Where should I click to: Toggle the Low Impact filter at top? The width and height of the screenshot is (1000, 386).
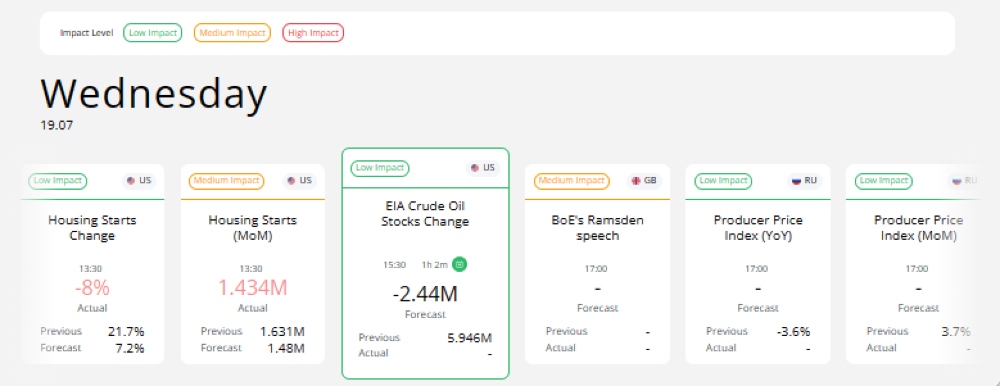pyautogui.click(x=152, y=33)
